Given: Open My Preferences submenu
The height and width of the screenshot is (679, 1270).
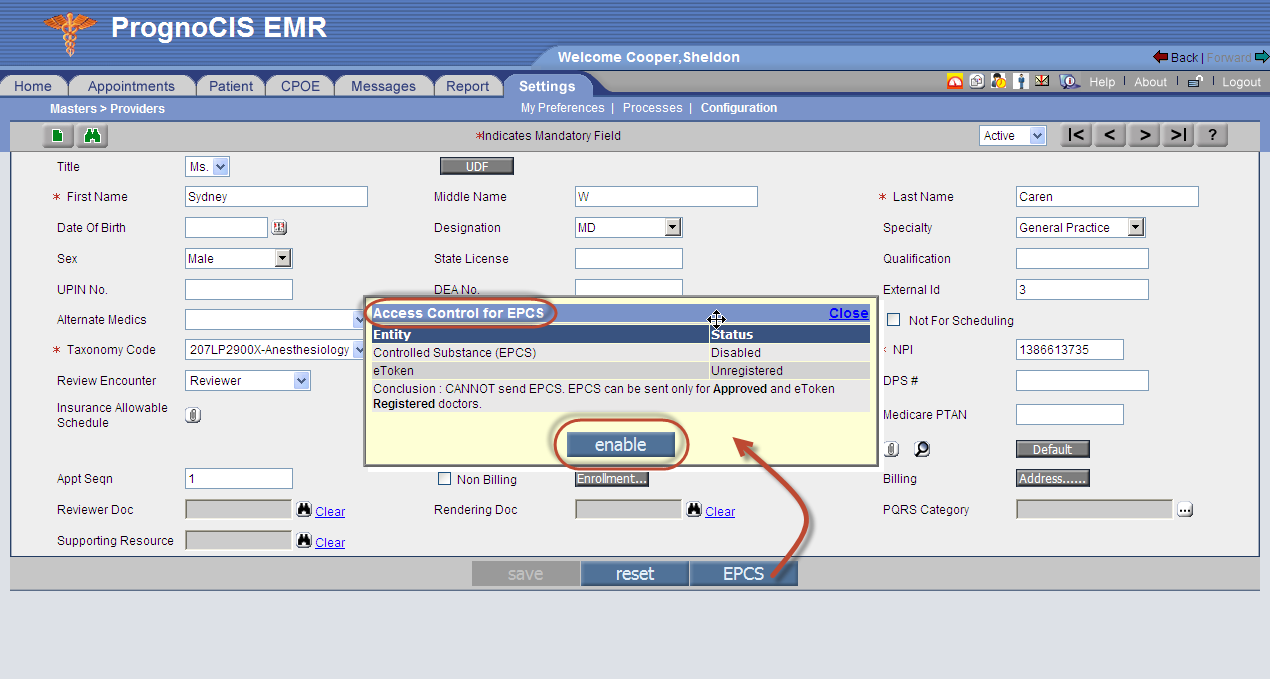Looking at the screenshot, I should (563, 108).
